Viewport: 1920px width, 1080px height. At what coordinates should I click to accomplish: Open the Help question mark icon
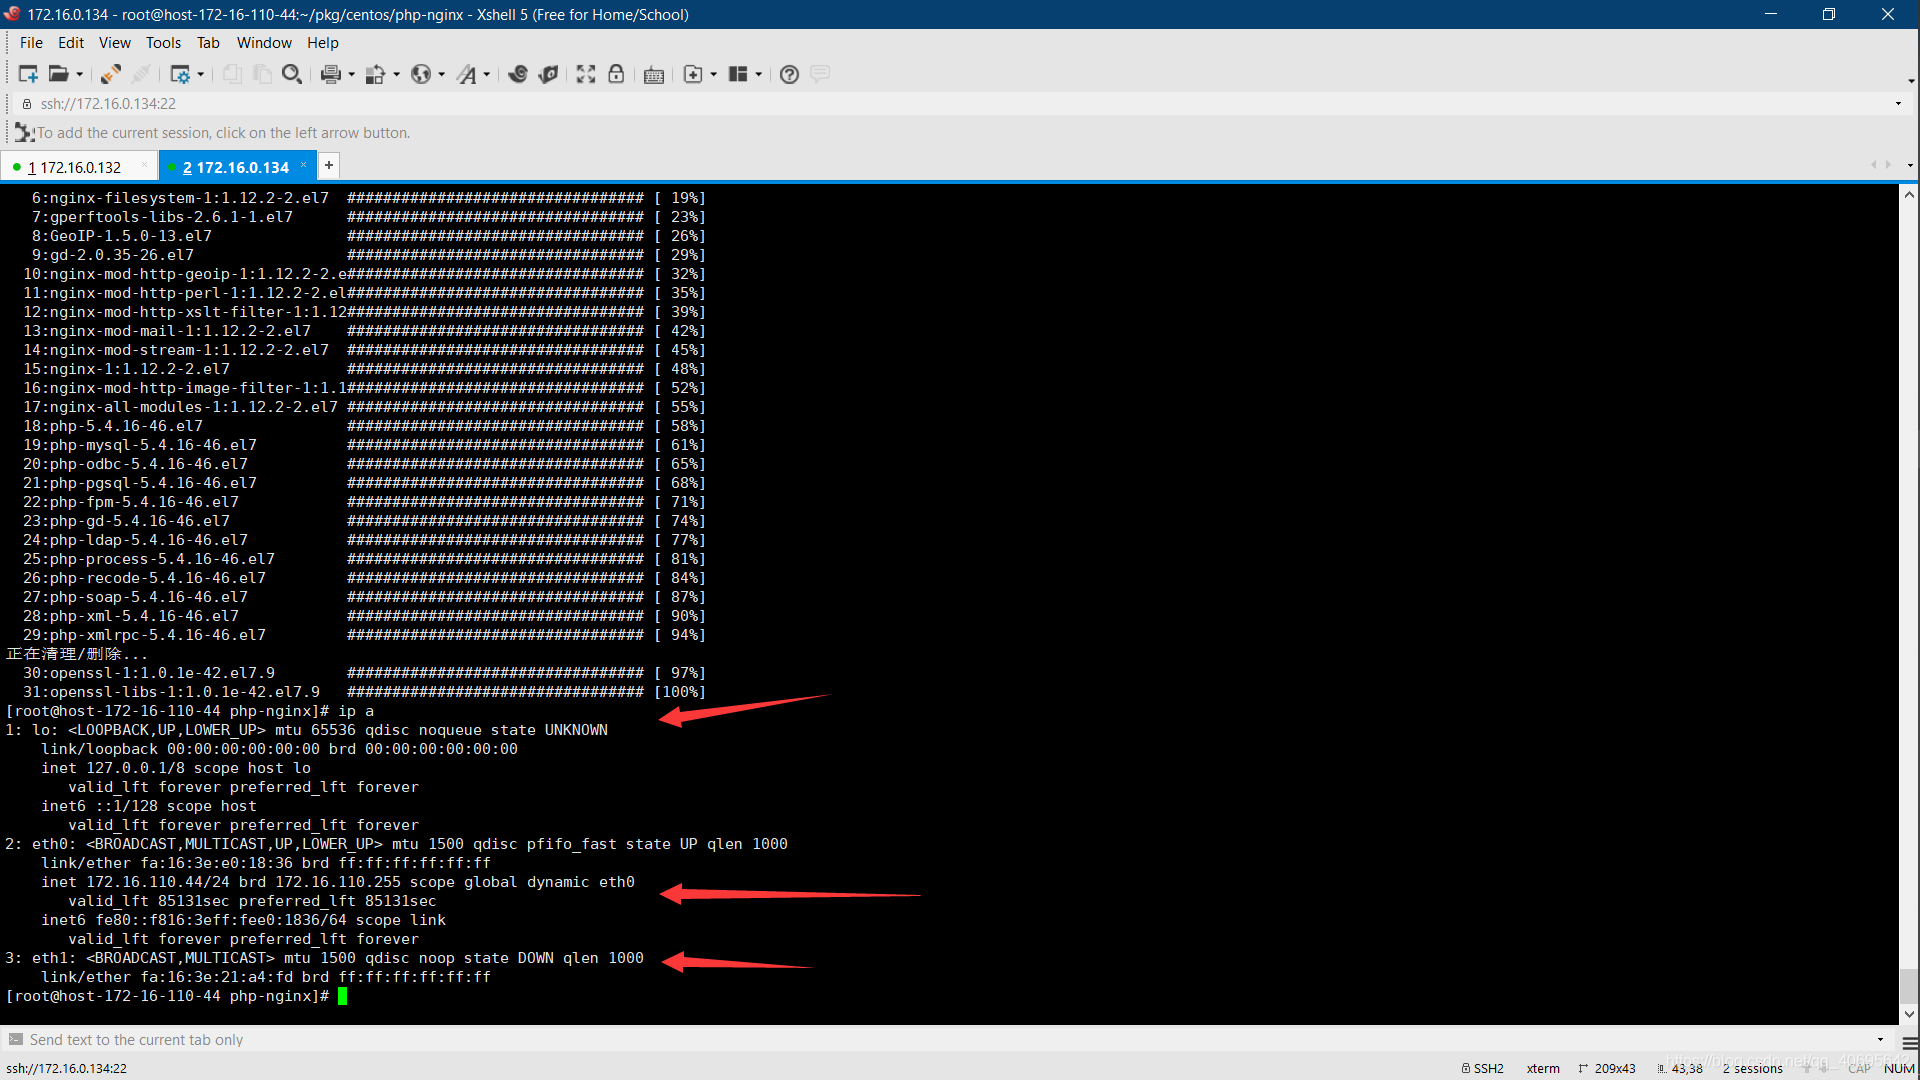click(789, 74)
